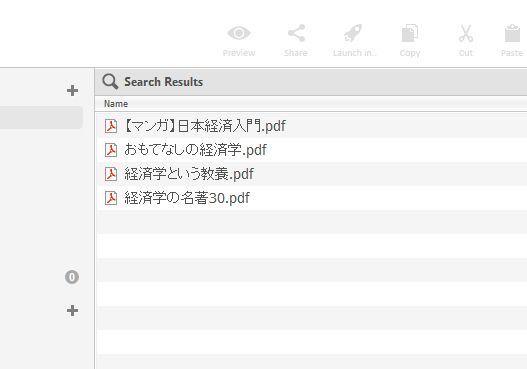Click the Paste clipboard icon
Image resolution: width=527 pixels, height=369 pixels.
[x=512, y=33]
